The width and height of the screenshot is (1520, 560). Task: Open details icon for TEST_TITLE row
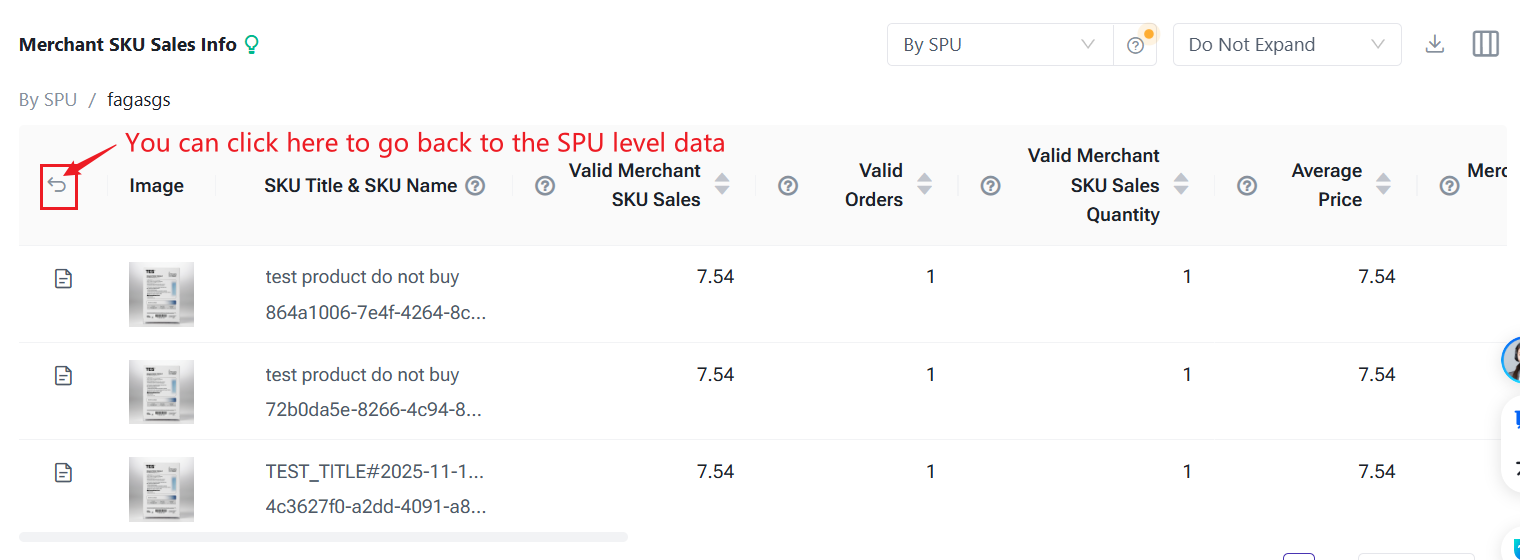point(63,472)
